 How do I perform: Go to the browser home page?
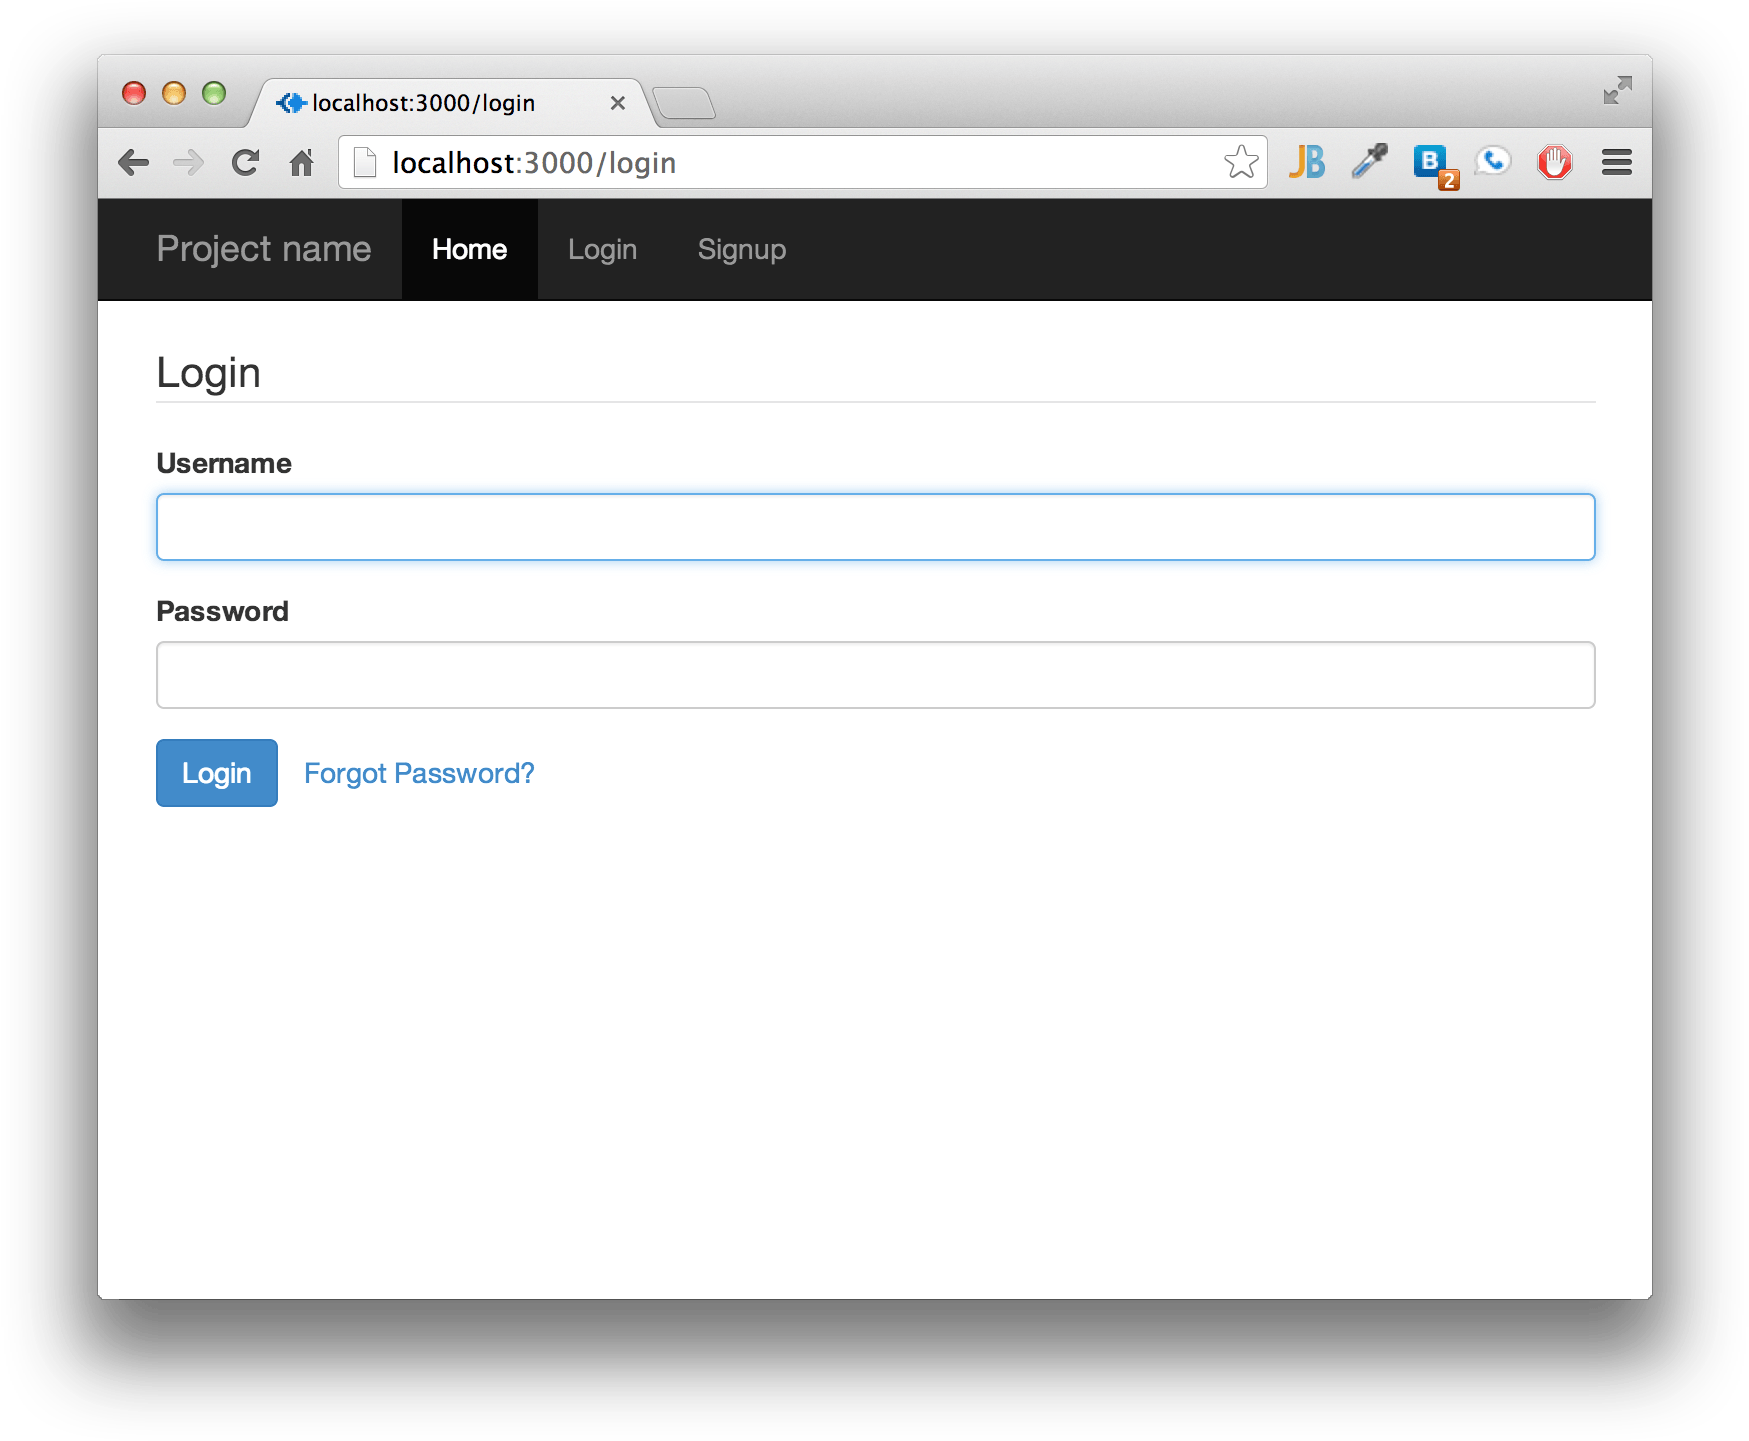301,162
